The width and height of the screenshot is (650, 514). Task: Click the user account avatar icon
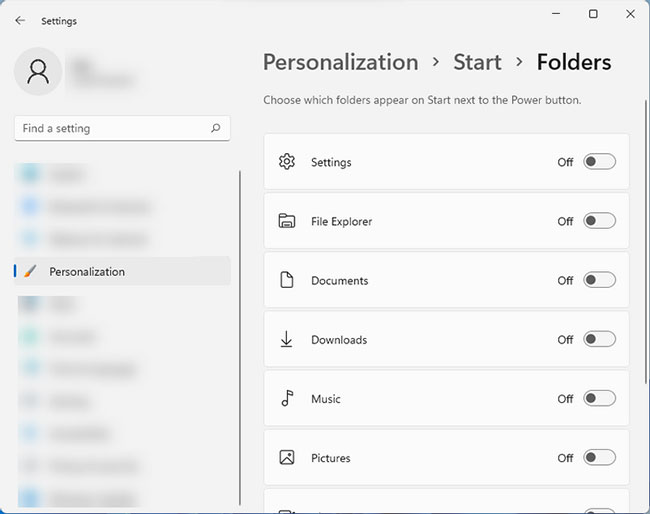pyautogui.click(x=38, y=71)
